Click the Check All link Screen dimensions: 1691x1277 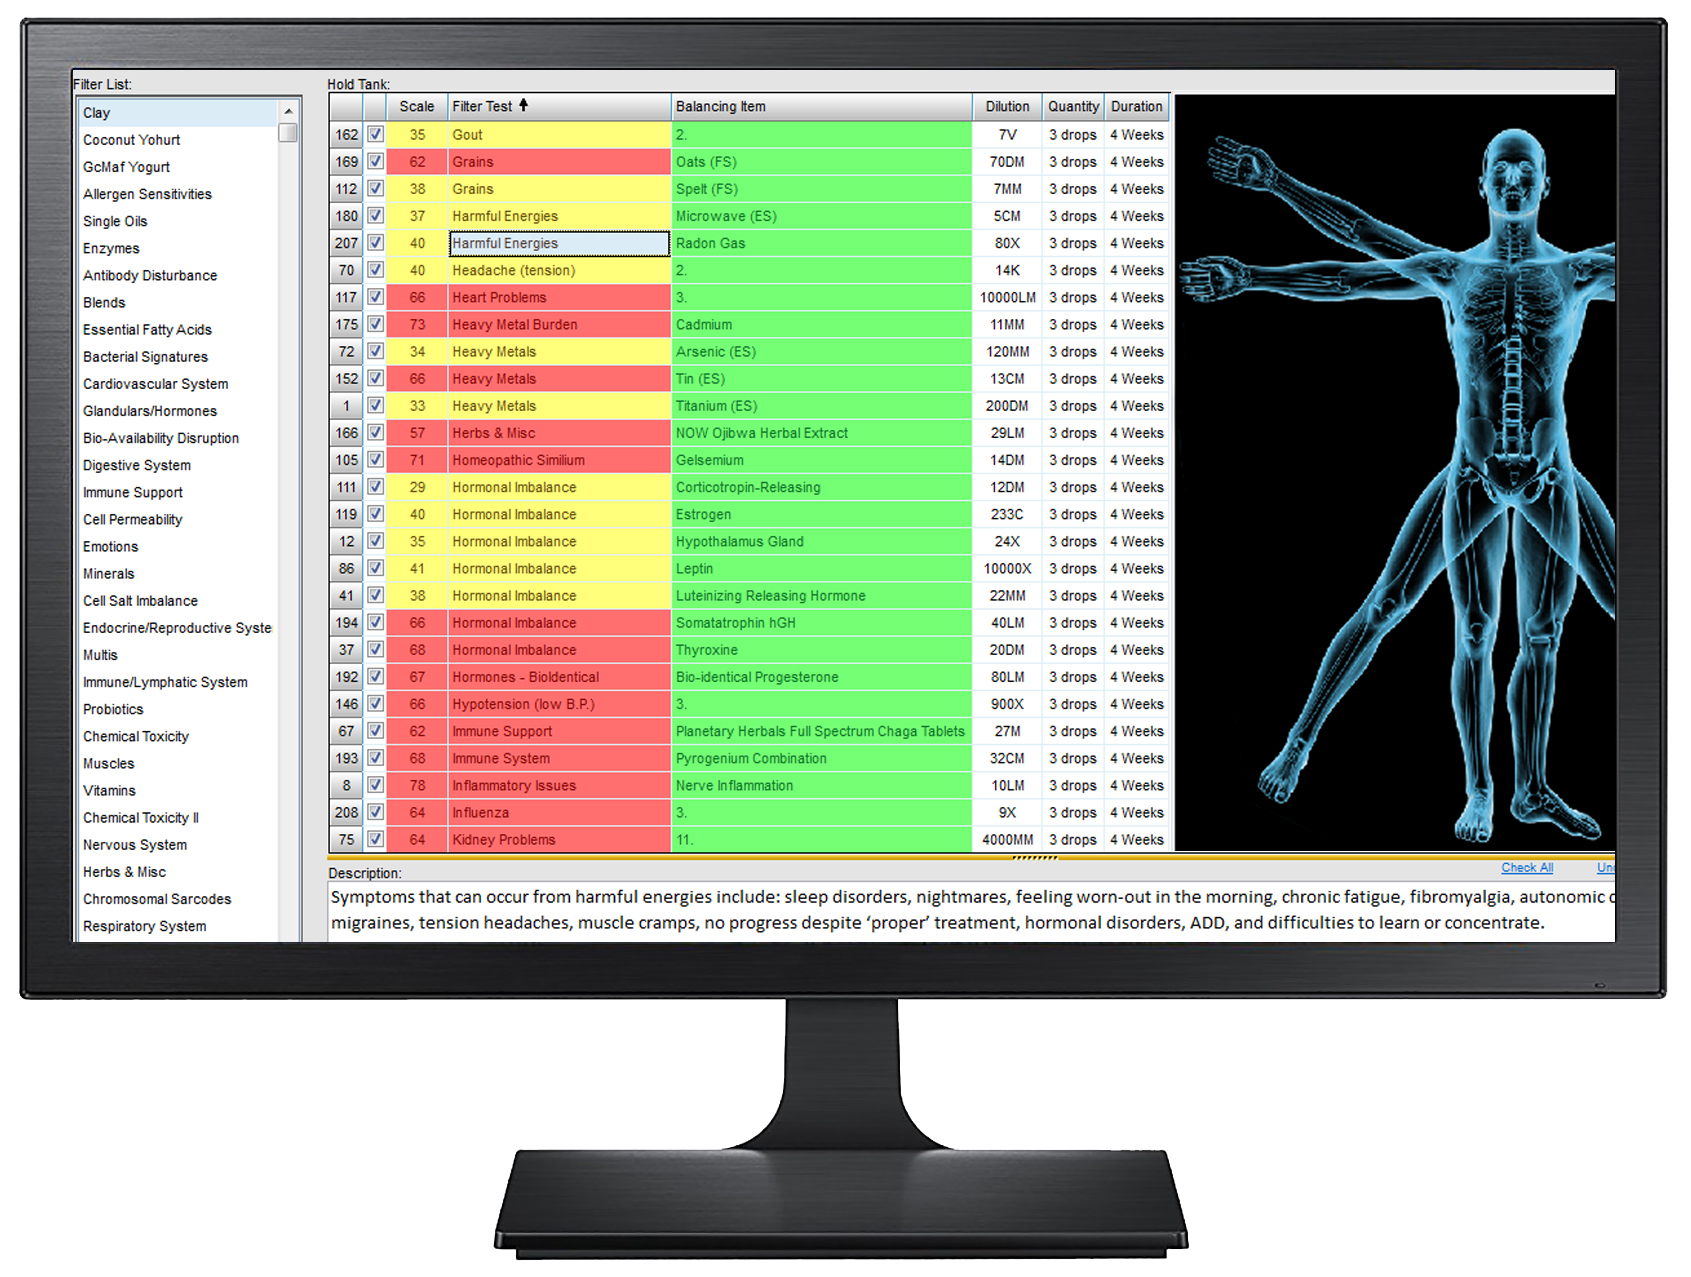[1527, 867]
